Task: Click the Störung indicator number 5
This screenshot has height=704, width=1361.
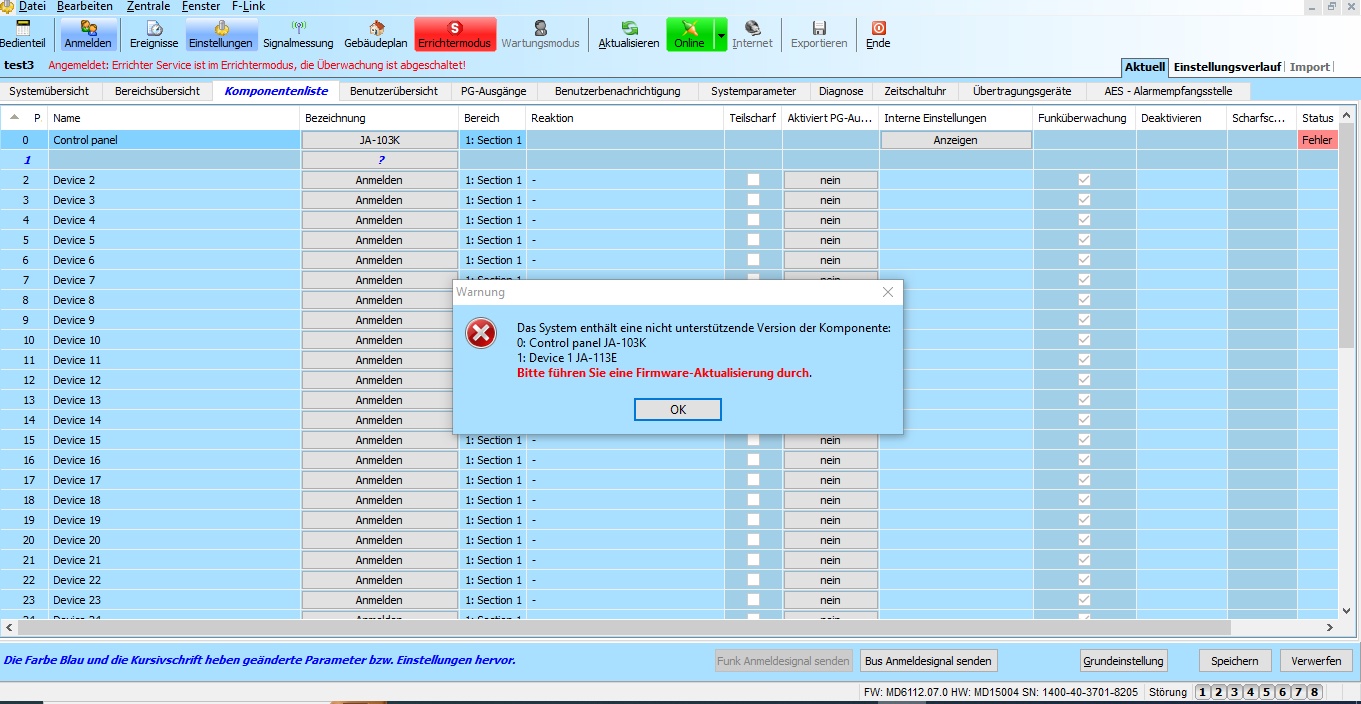Action: [1266, 692]
